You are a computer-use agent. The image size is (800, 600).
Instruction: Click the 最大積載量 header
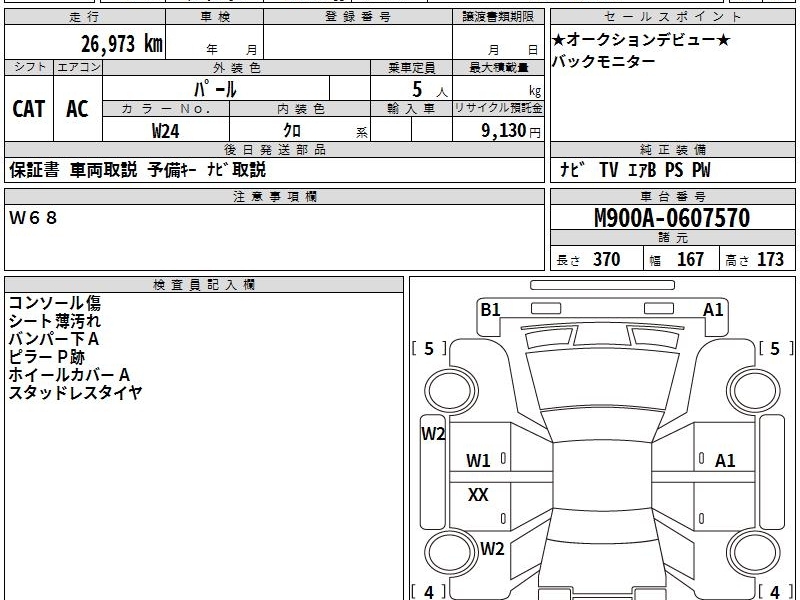(x=498, y=67)
